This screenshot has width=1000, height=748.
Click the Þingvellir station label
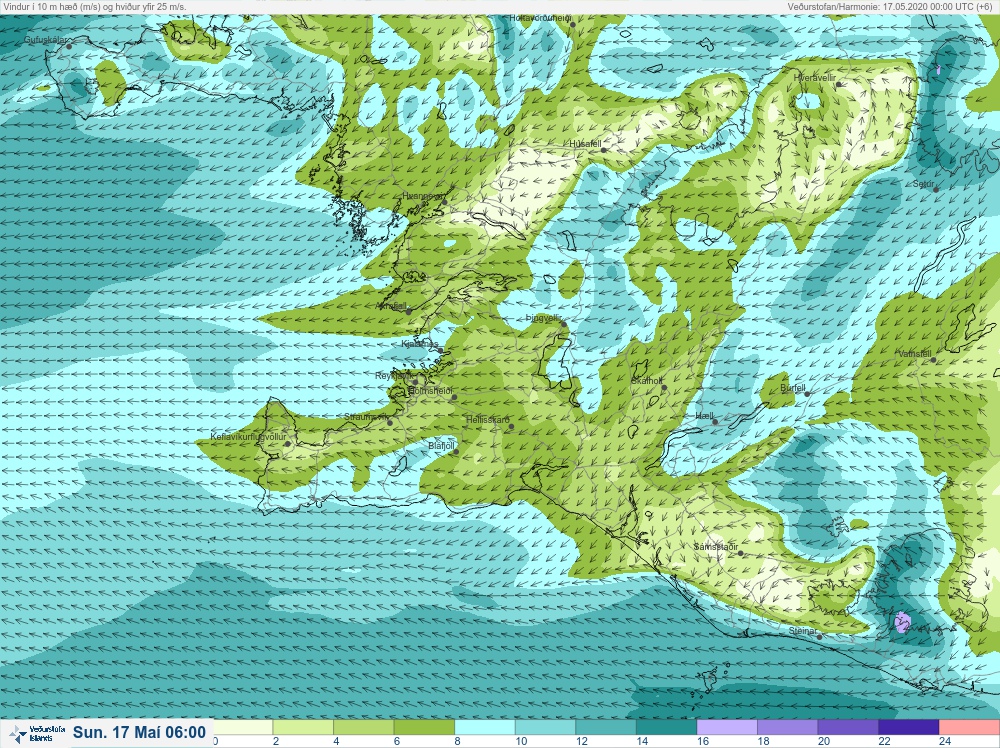pos(543,318)
